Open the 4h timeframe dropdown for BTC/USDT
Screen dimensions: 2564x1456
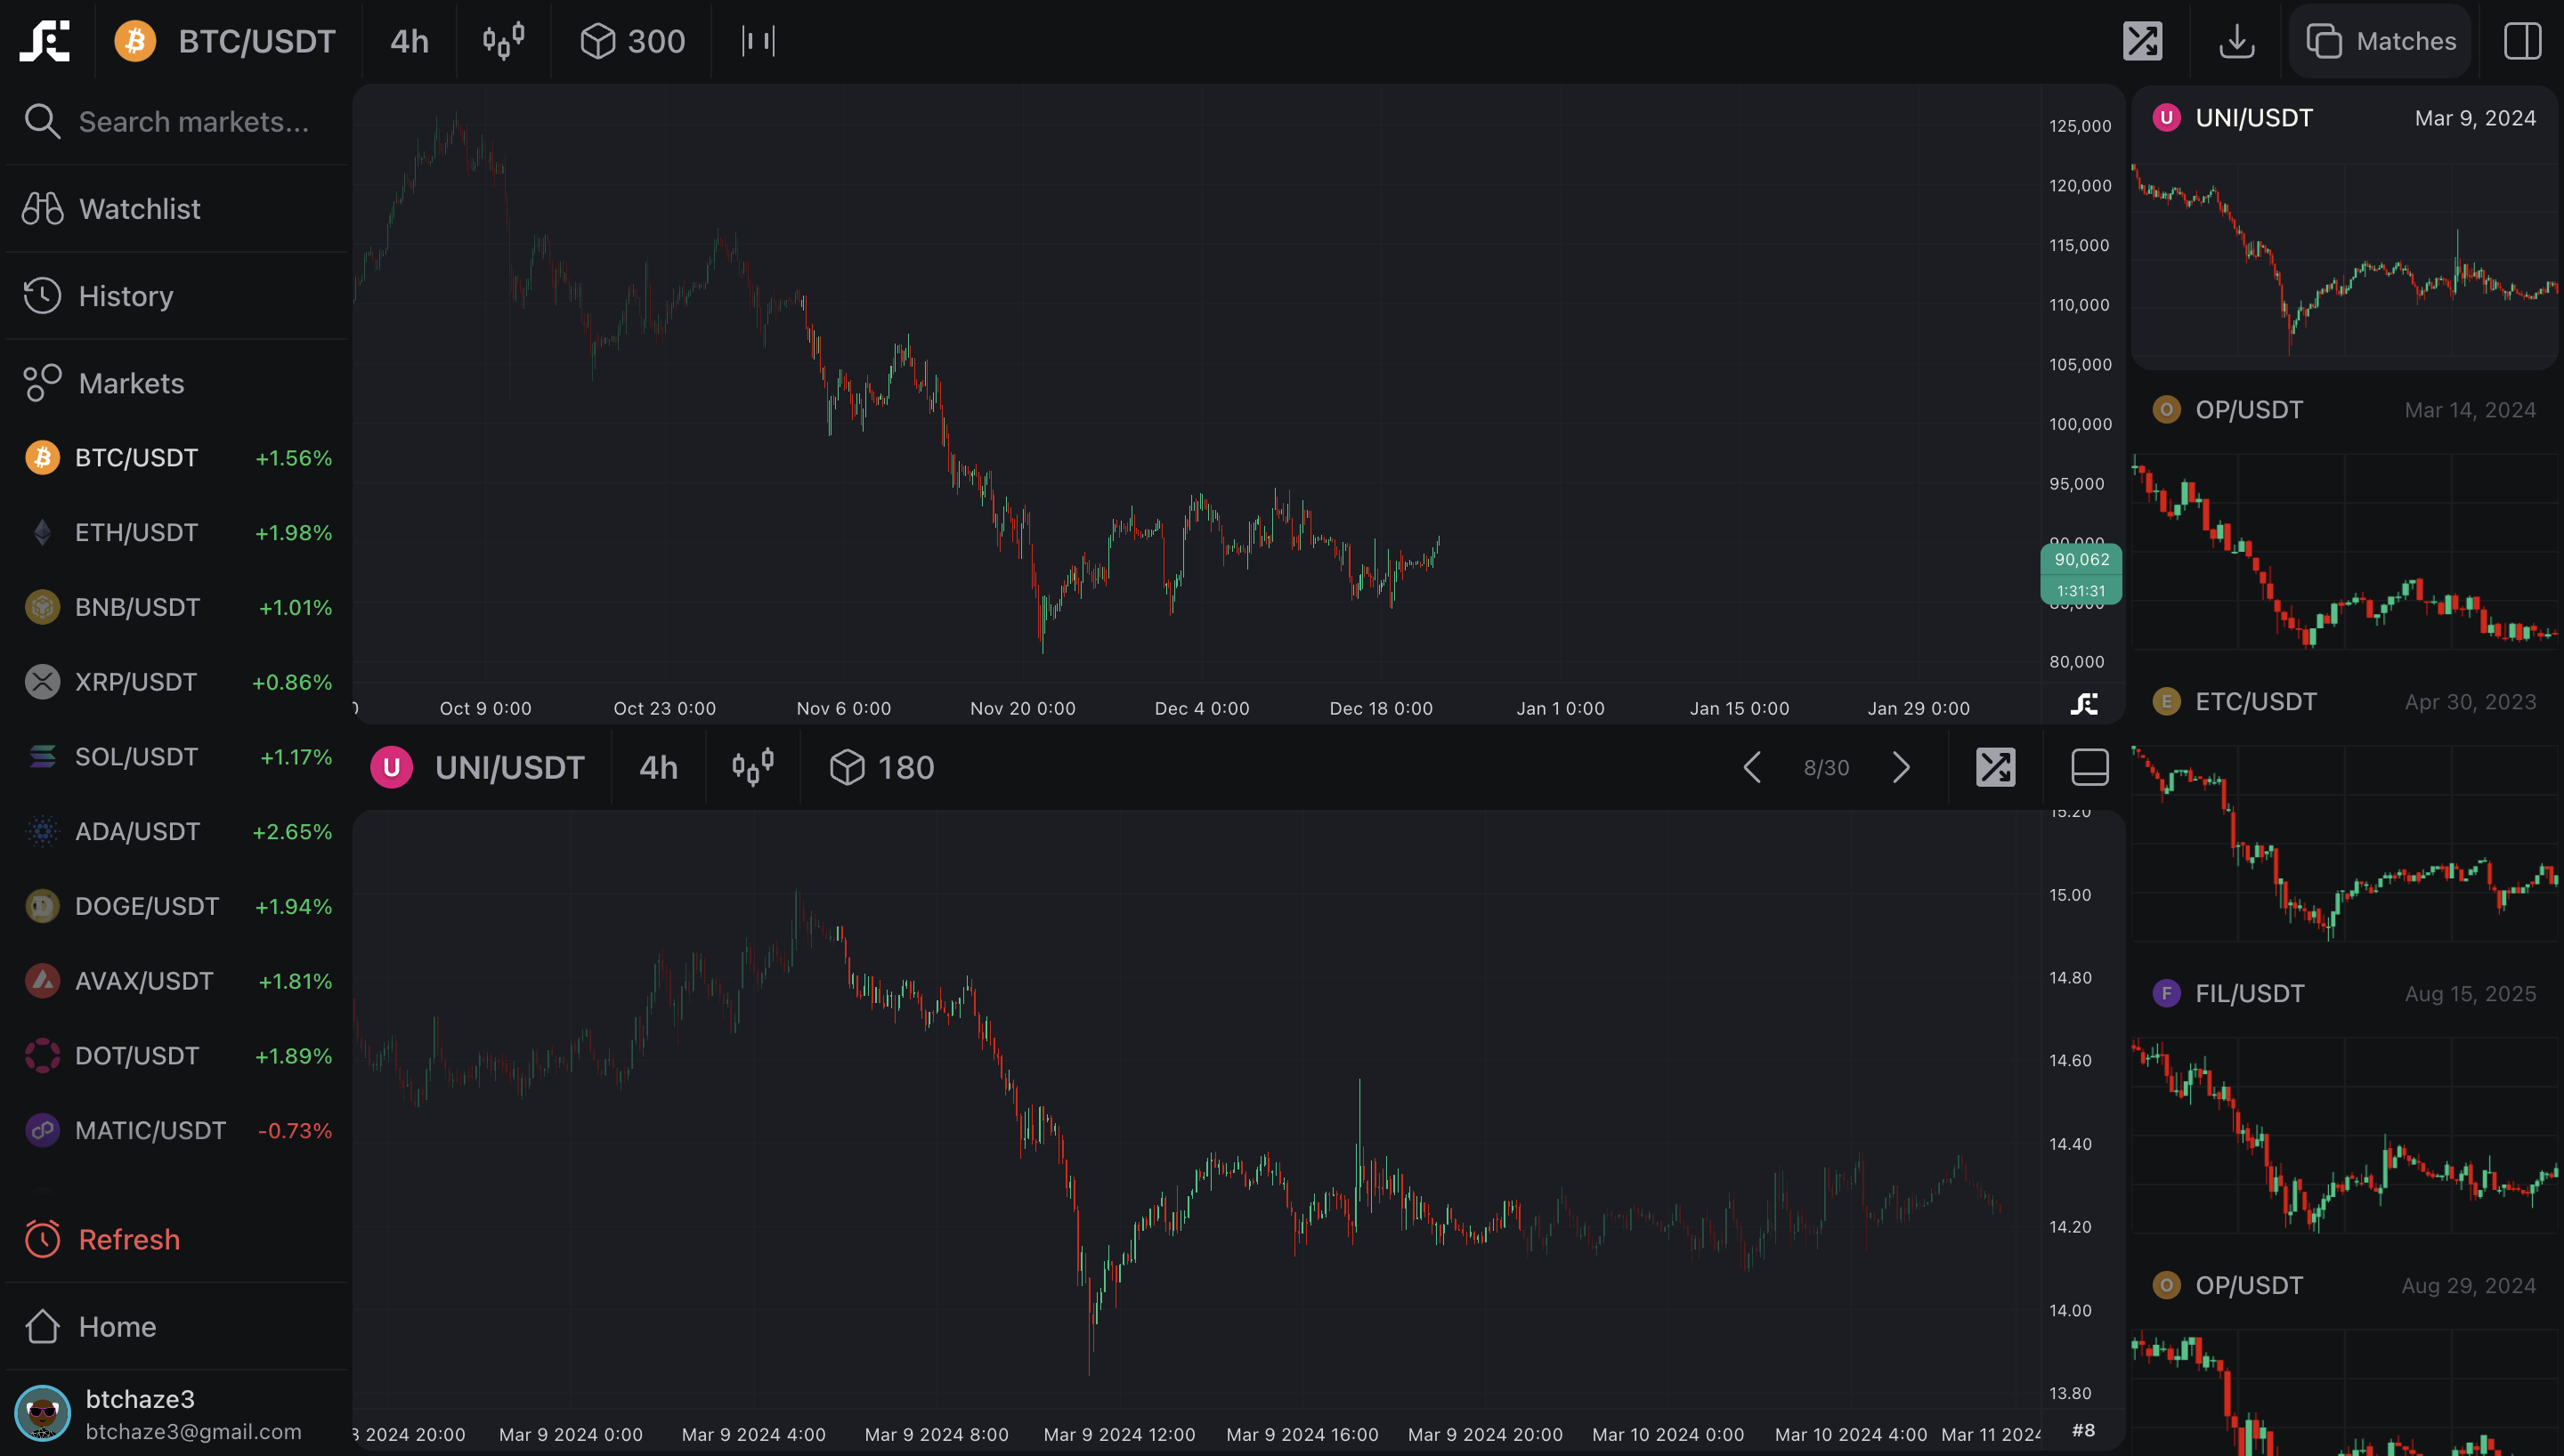point(409,41)
